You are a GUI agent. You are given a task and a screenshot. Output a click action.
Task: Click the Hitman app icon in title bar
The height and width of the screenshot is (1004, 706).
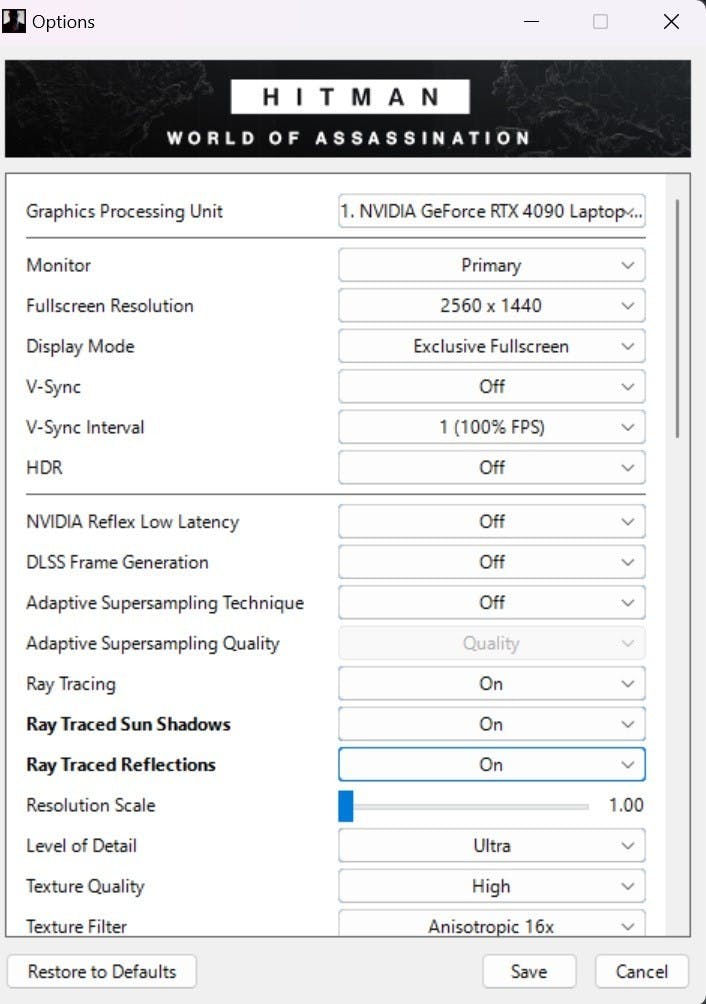point(13,21)
